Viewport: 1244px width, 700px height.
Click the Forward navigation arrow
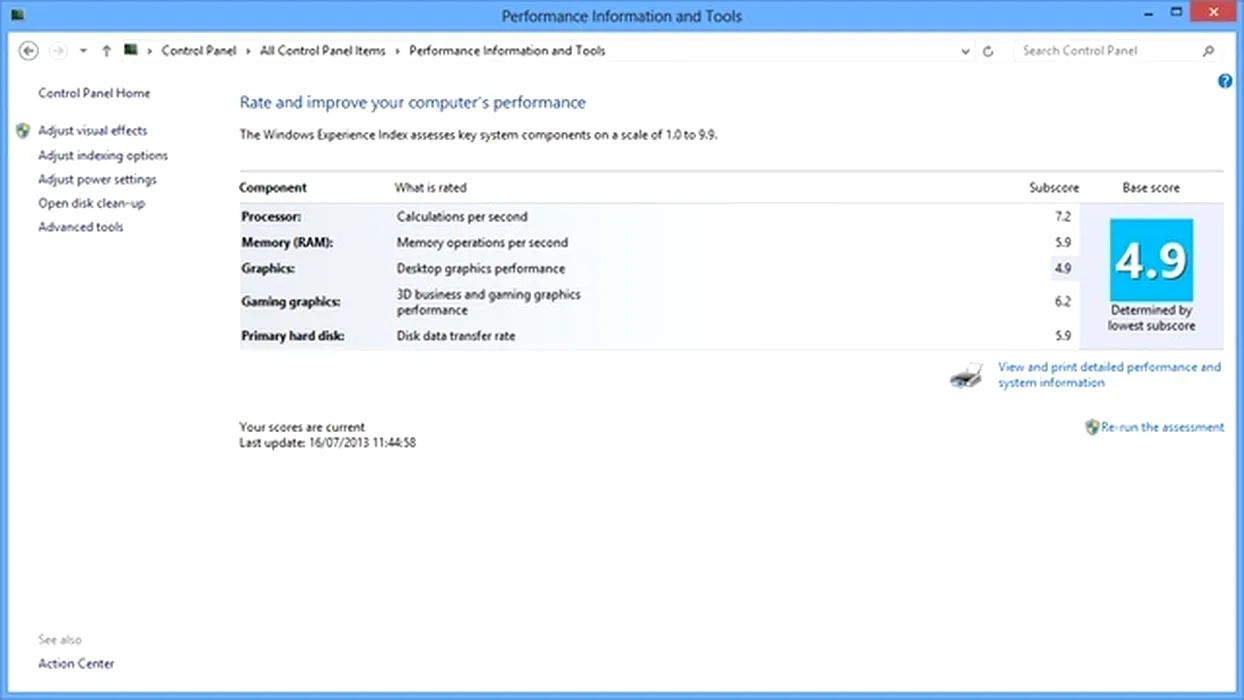[58, 51]
